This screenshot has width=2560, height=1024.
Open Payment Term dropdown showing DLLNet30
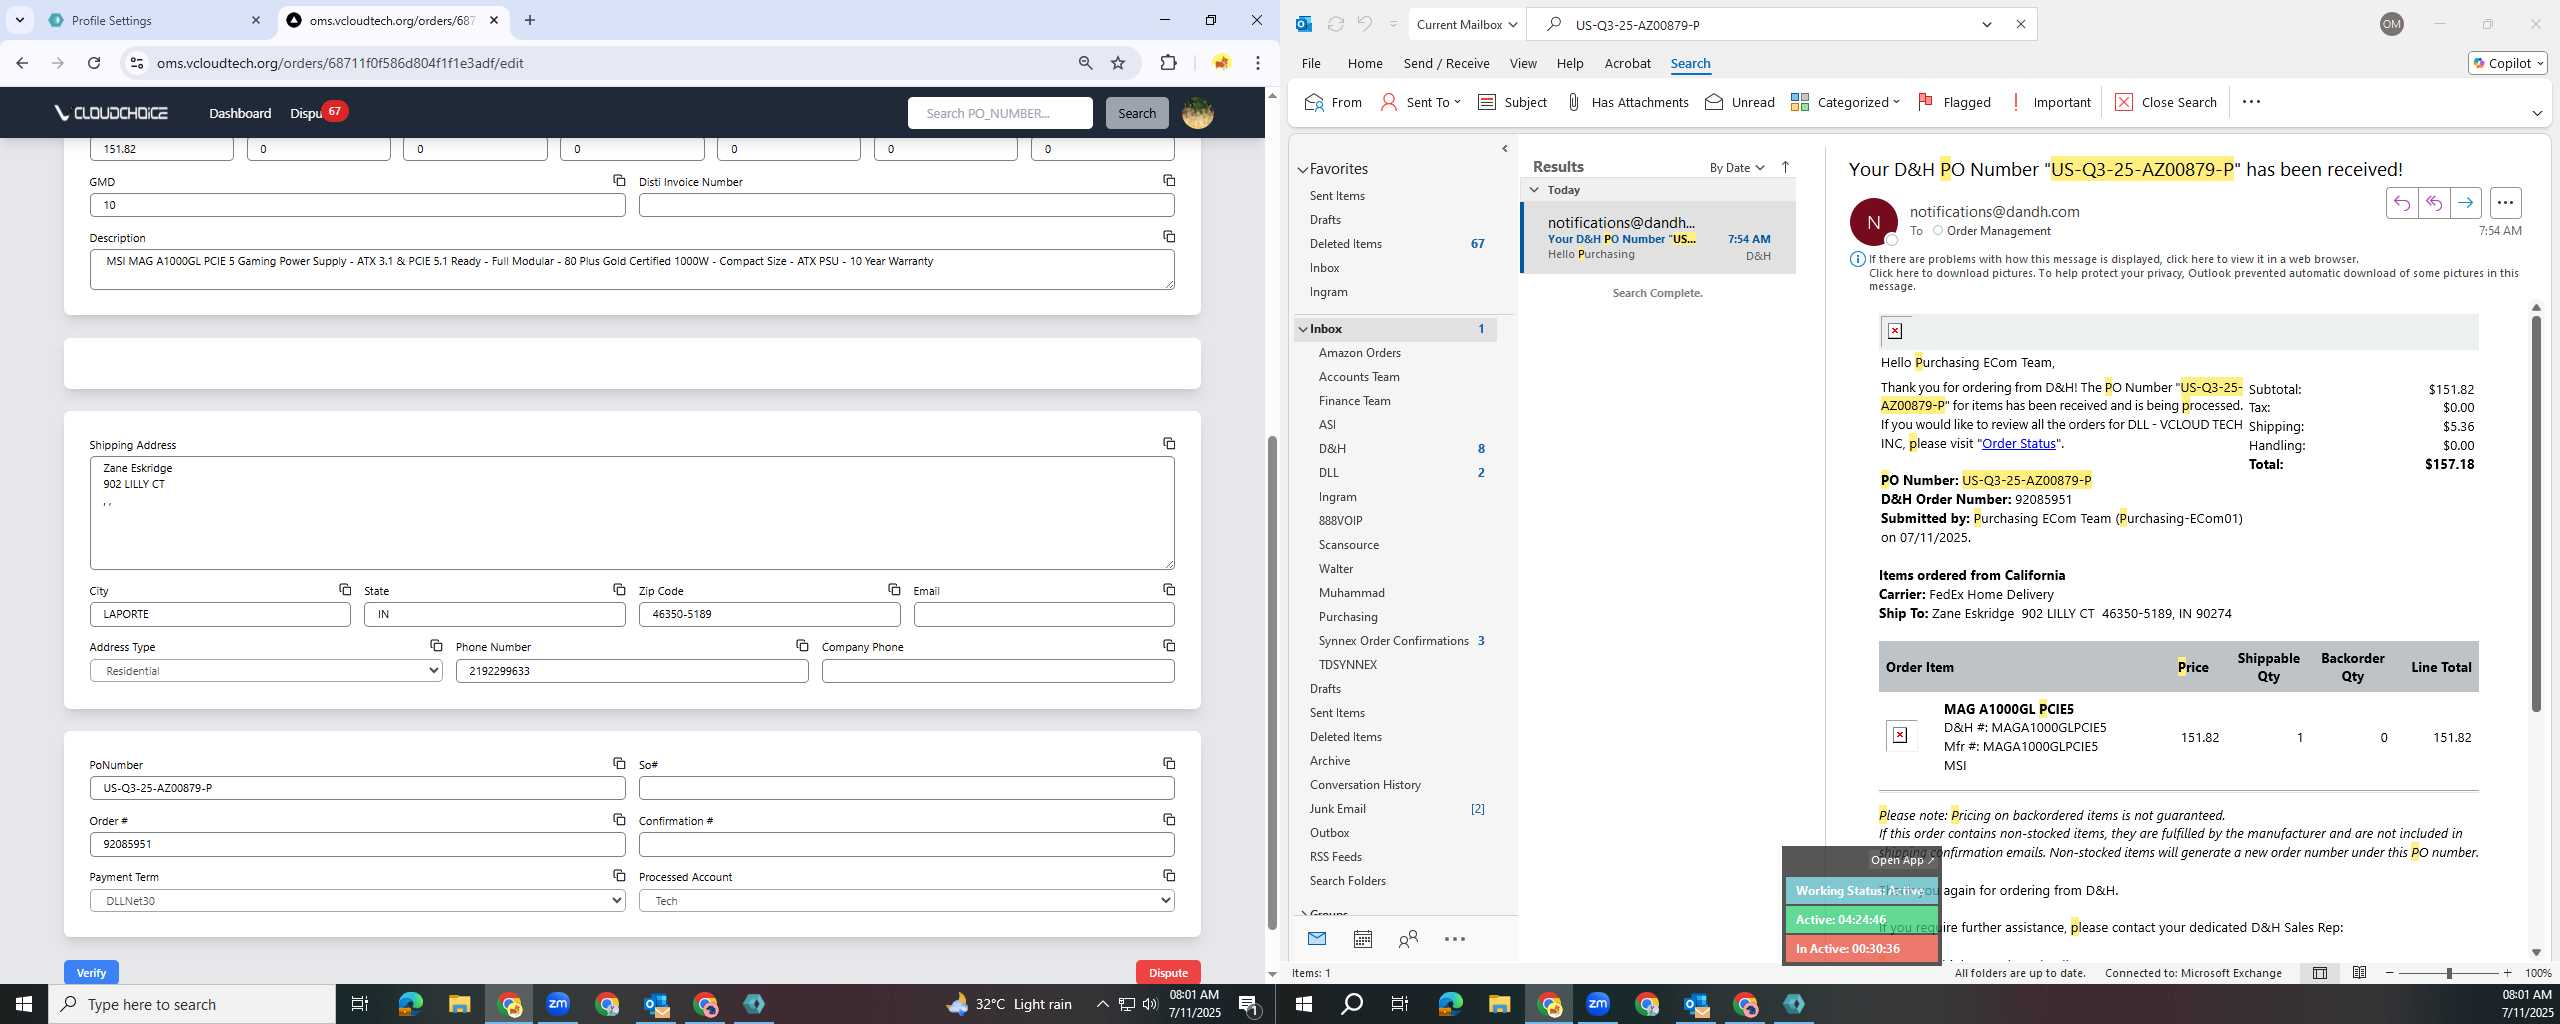point(358,901)
